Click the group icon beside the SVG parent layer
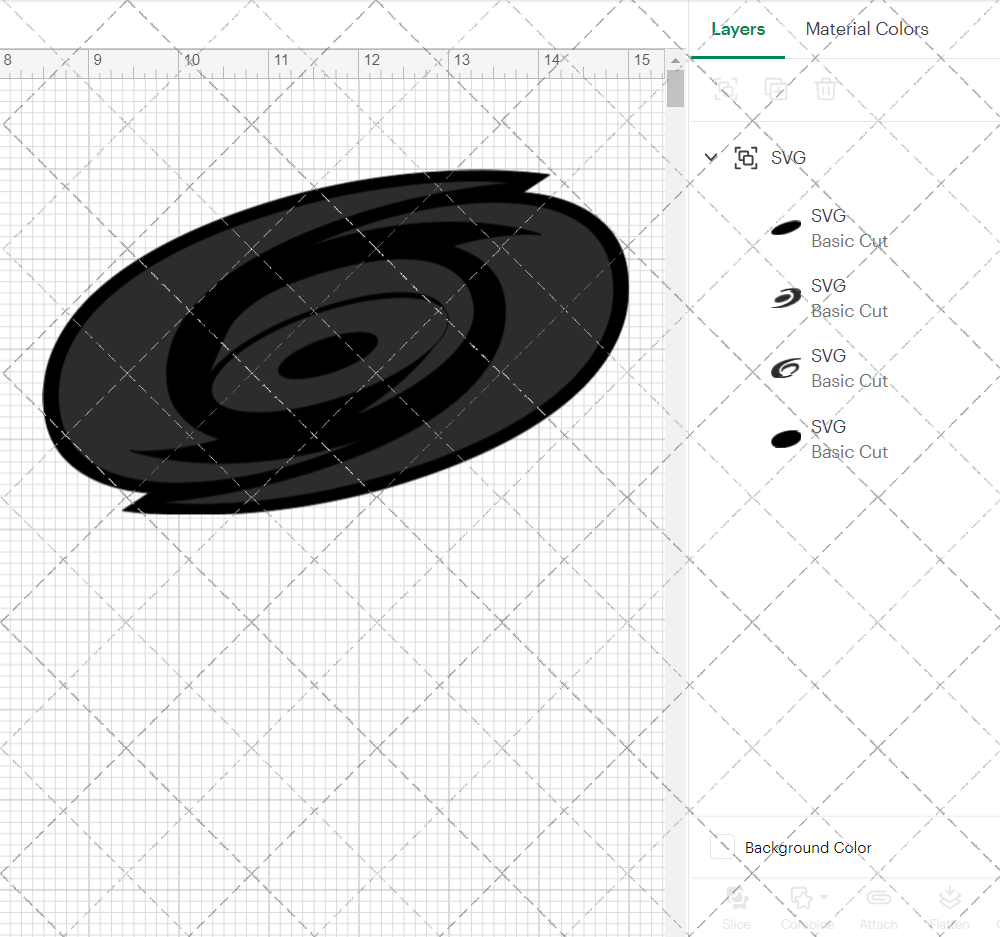Image resolution: width=1000 pixels, height=937 pixels. click(x=746, y=158)
